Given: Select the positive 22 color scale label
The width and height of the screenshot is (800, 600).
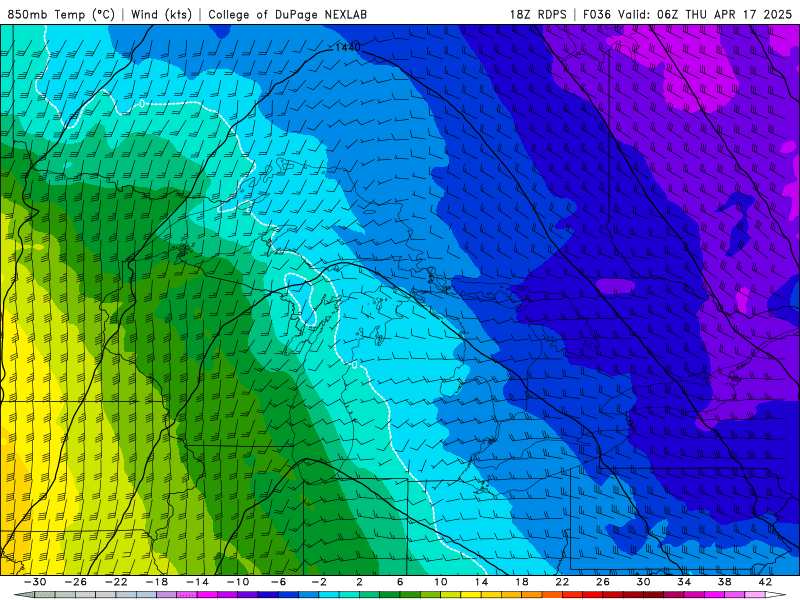Looking at the screenshot, I should 562,582.
